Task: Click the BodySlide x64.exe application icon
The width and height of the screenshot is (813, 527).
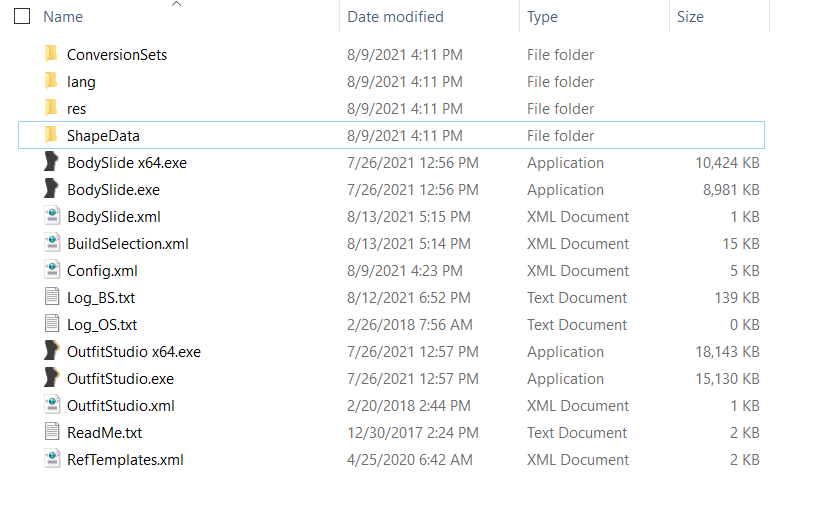Action: pos(51,161)
